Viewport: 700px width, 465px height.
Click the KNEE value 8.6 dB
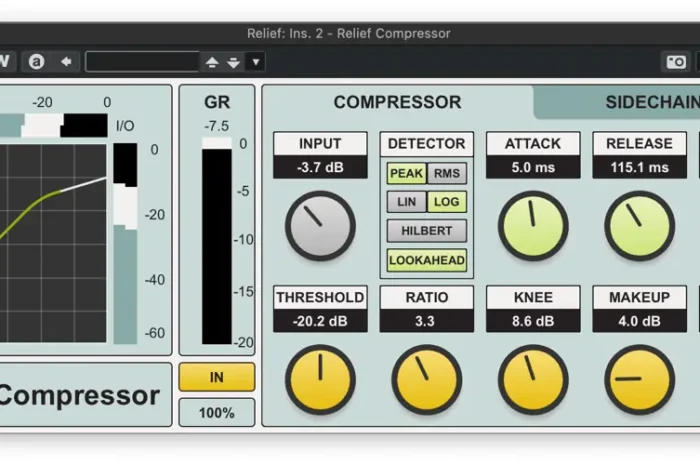[533, 321]
